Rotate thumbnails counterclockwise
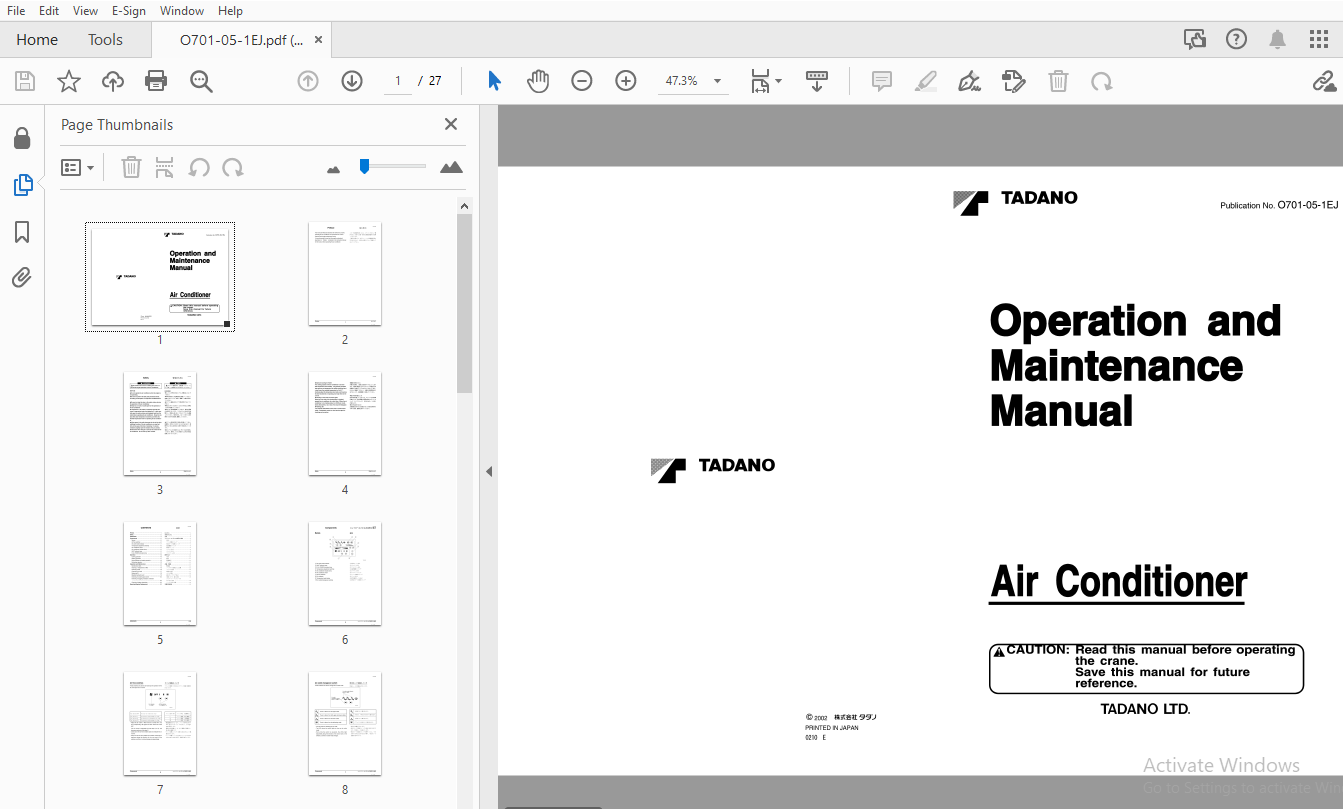 coord(199,167)
